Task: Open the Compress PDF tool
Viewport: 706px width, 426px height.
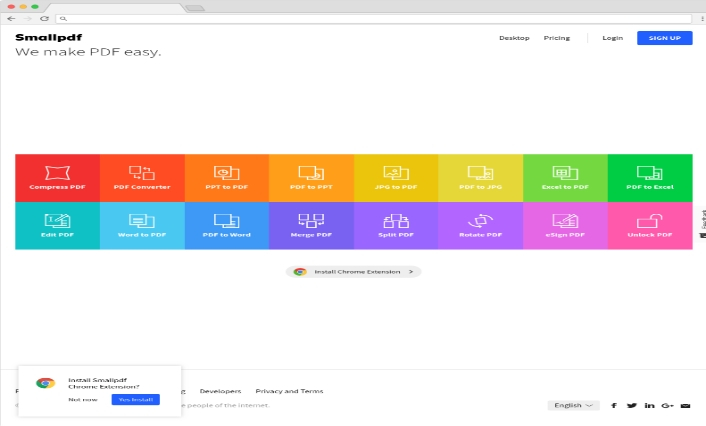Action: point(57,178)
